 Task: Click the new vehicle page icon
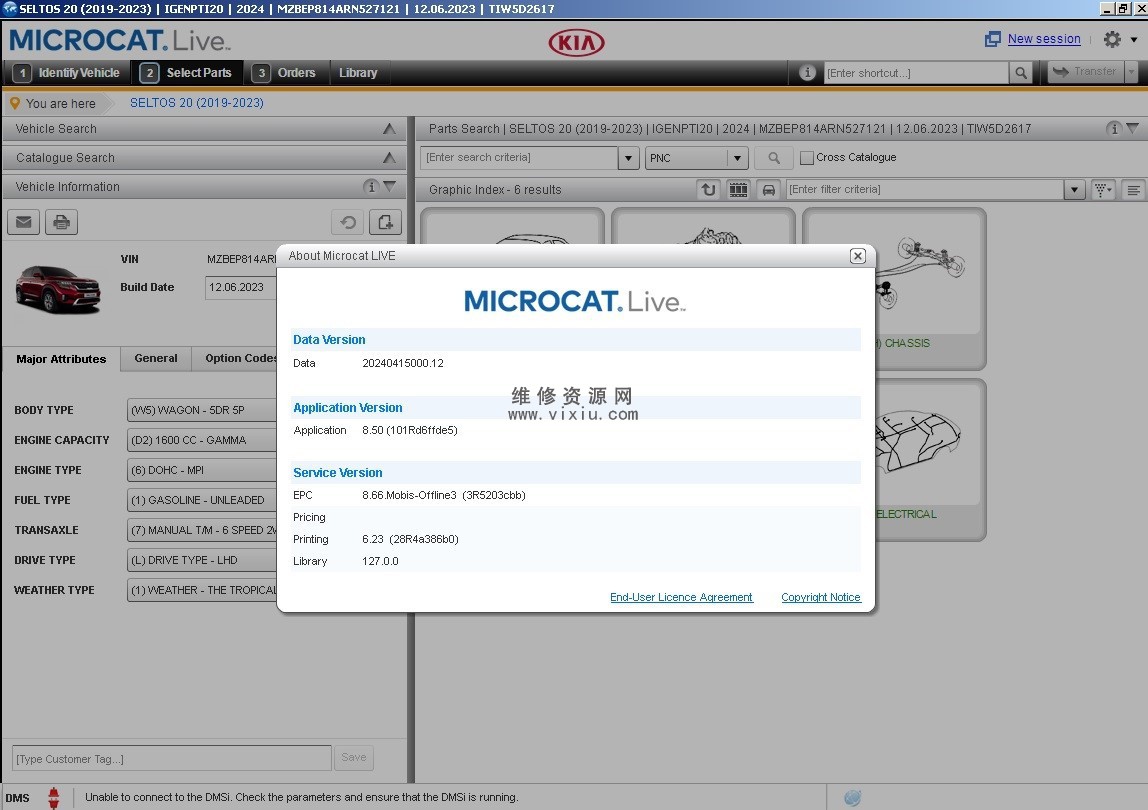pyautogui.click(x=385, y=222)
